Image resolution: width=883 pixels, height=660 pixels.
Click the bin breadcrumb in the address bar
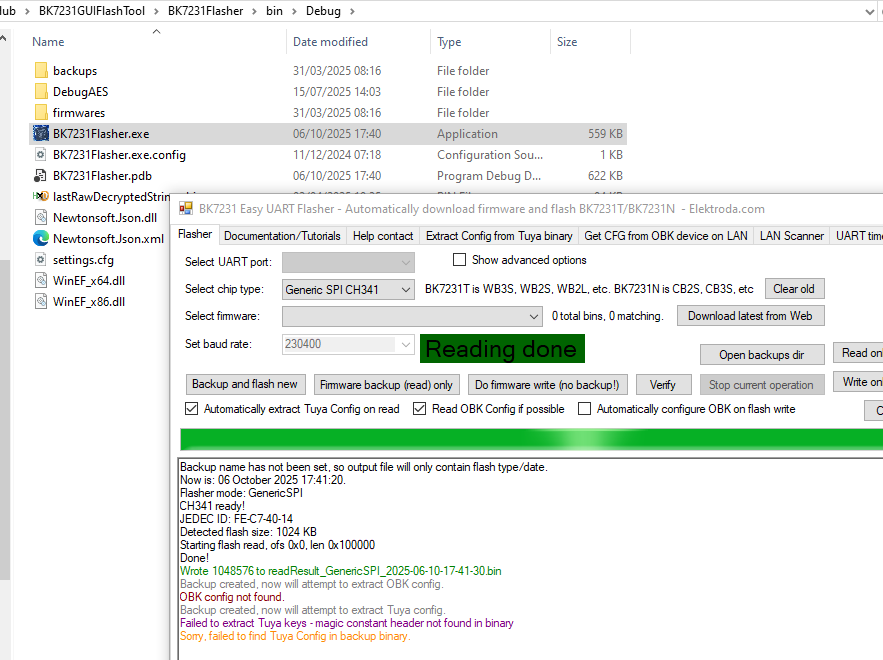[274, 11]
